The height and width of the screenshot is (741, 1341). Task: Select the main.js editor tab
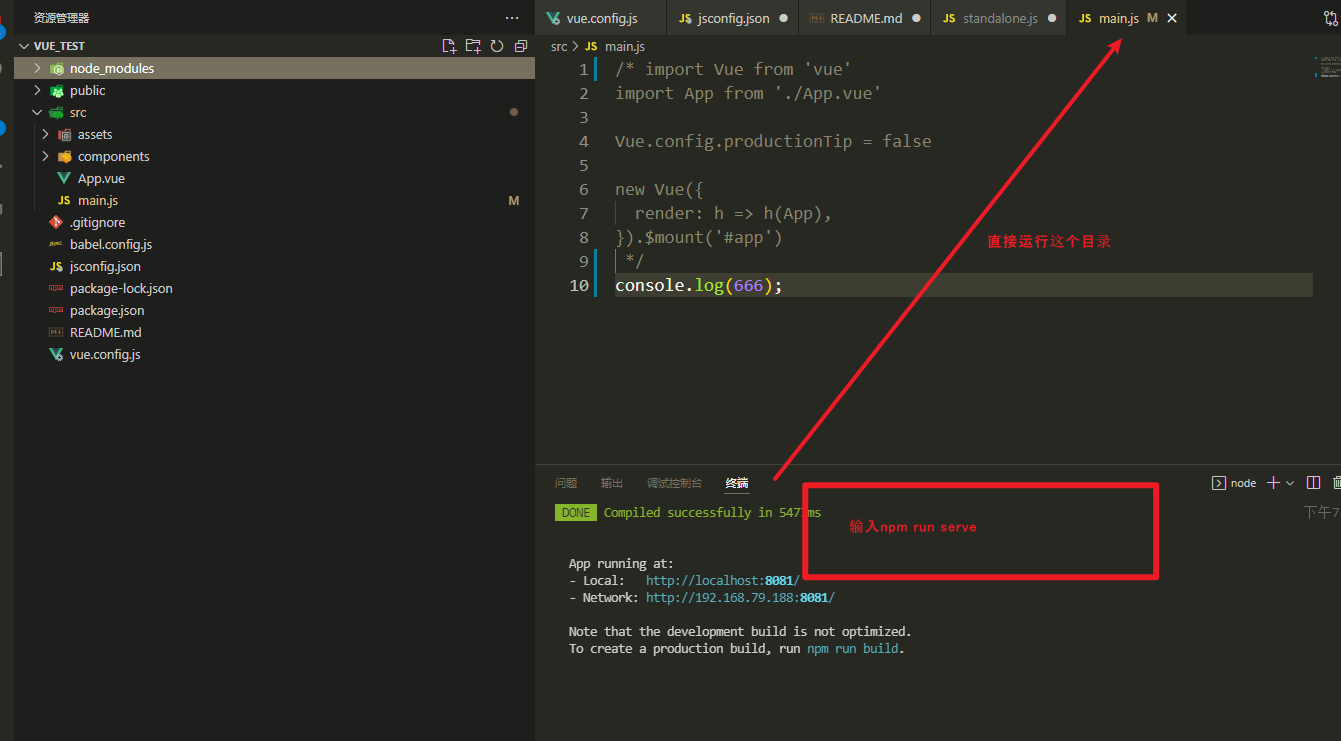(x=1126, y=18)
